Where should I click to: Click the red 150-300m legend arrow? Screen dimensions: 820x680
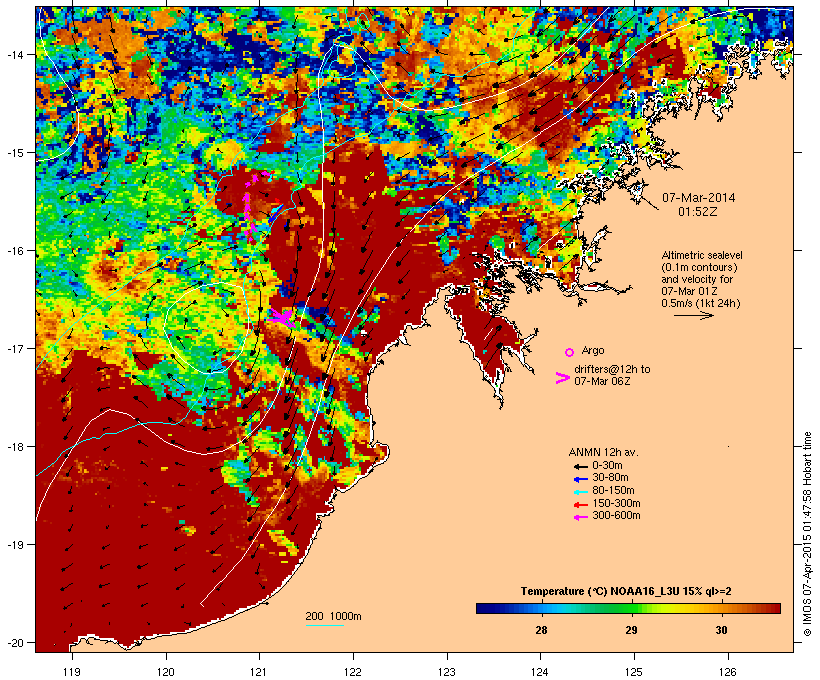click(x=580, y=505)
